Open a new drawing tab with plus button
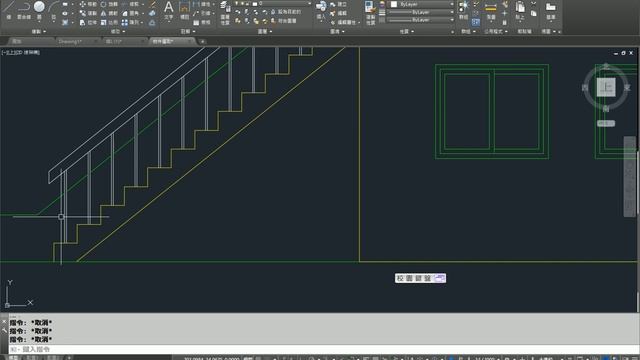The width and height of the screenshot is (640, 360). point(202,41)
